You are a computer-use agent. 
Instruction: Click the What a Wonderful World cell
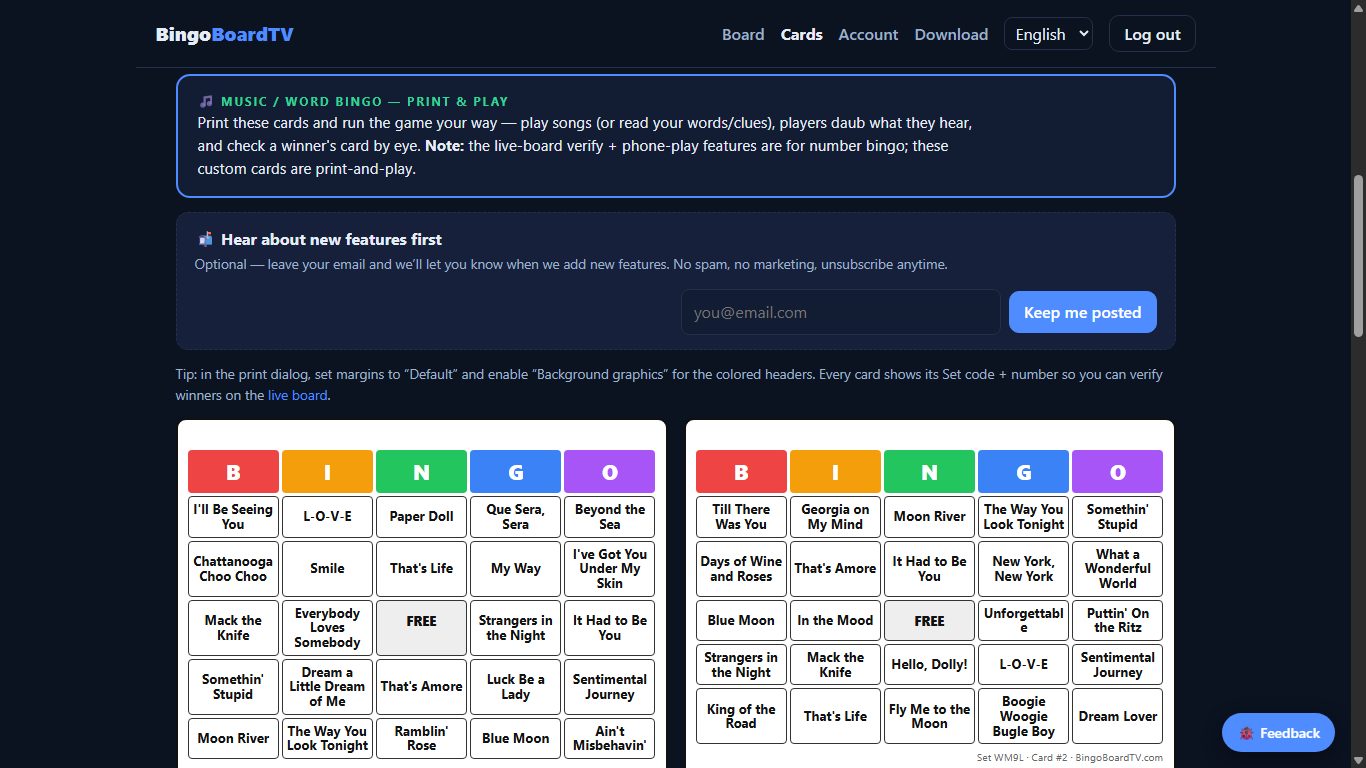click(x=1117, y=569)
